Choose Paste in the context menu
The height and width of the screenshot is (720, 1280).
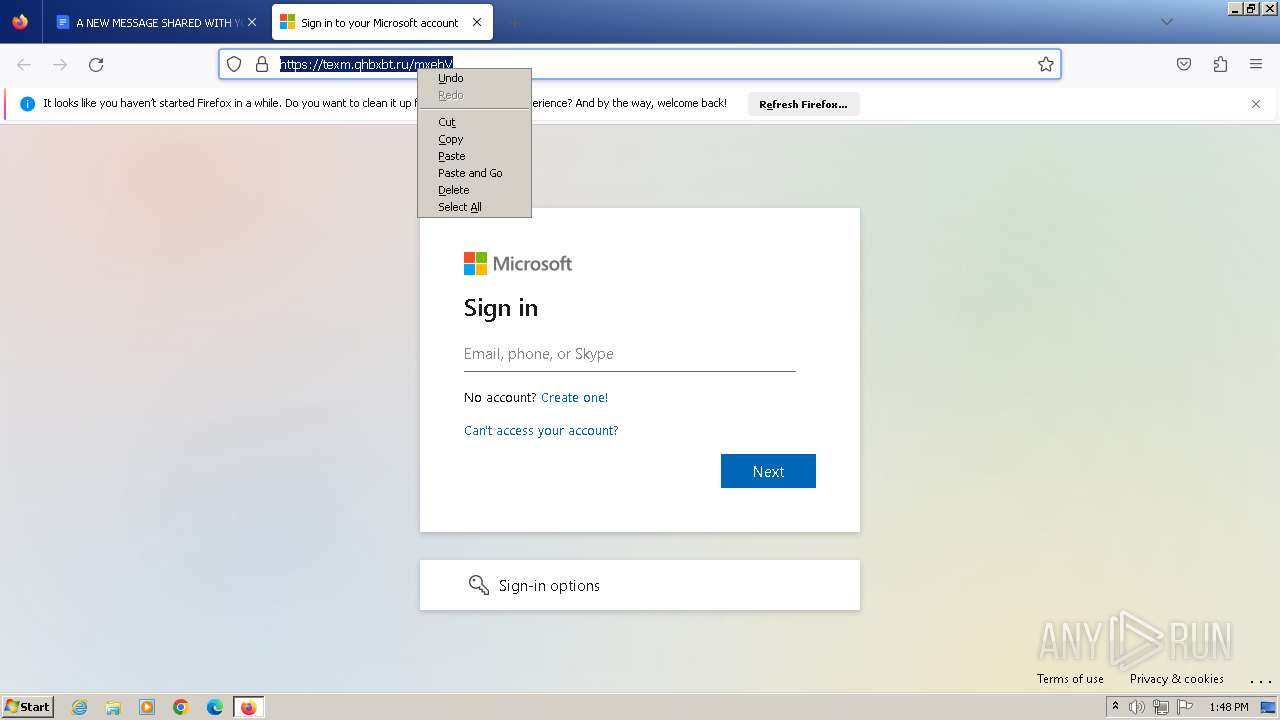(474, 156)
